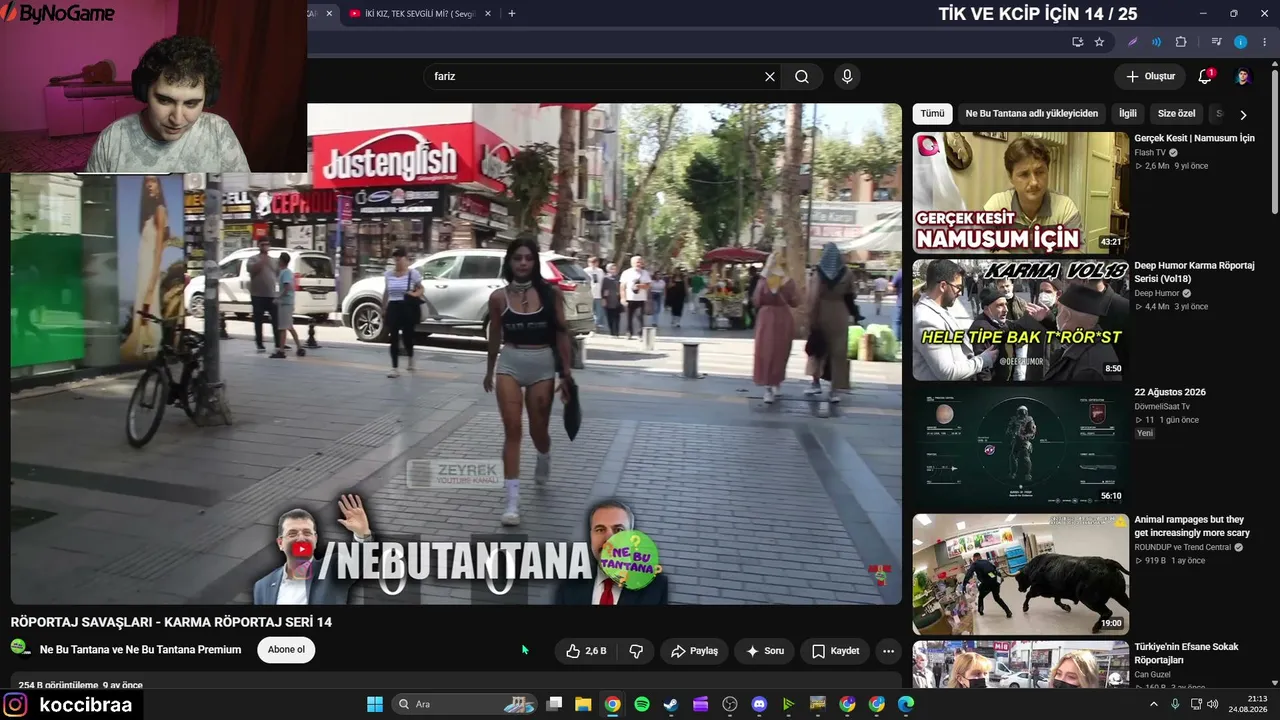The image size is (1280, 720).
Task: Open Steam from the taskbar
Action: coord(671,704)
